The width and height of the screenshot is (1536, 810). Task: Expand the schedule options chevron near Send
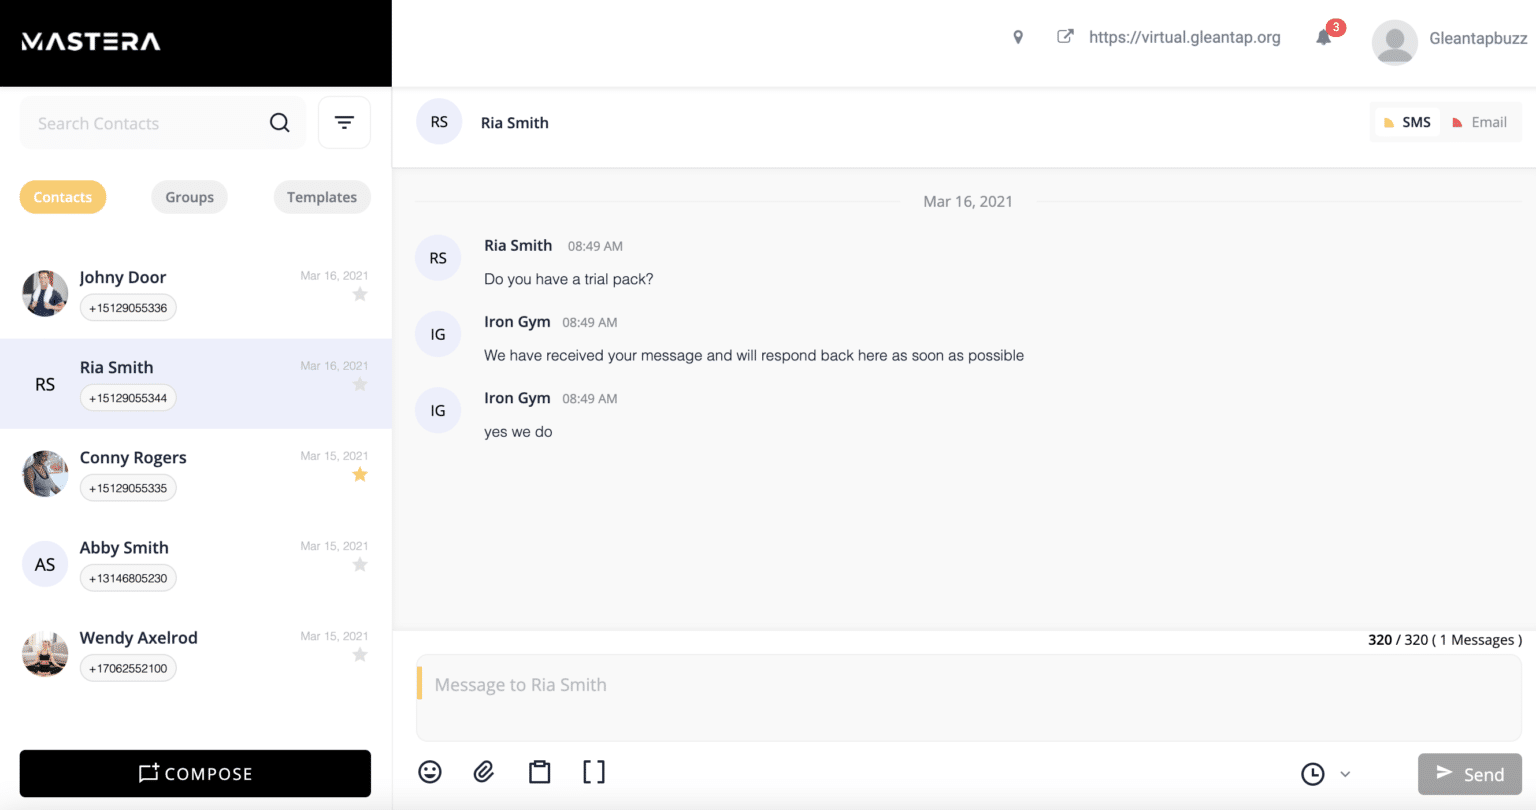pyautogui.click(x=1345, y=773)
